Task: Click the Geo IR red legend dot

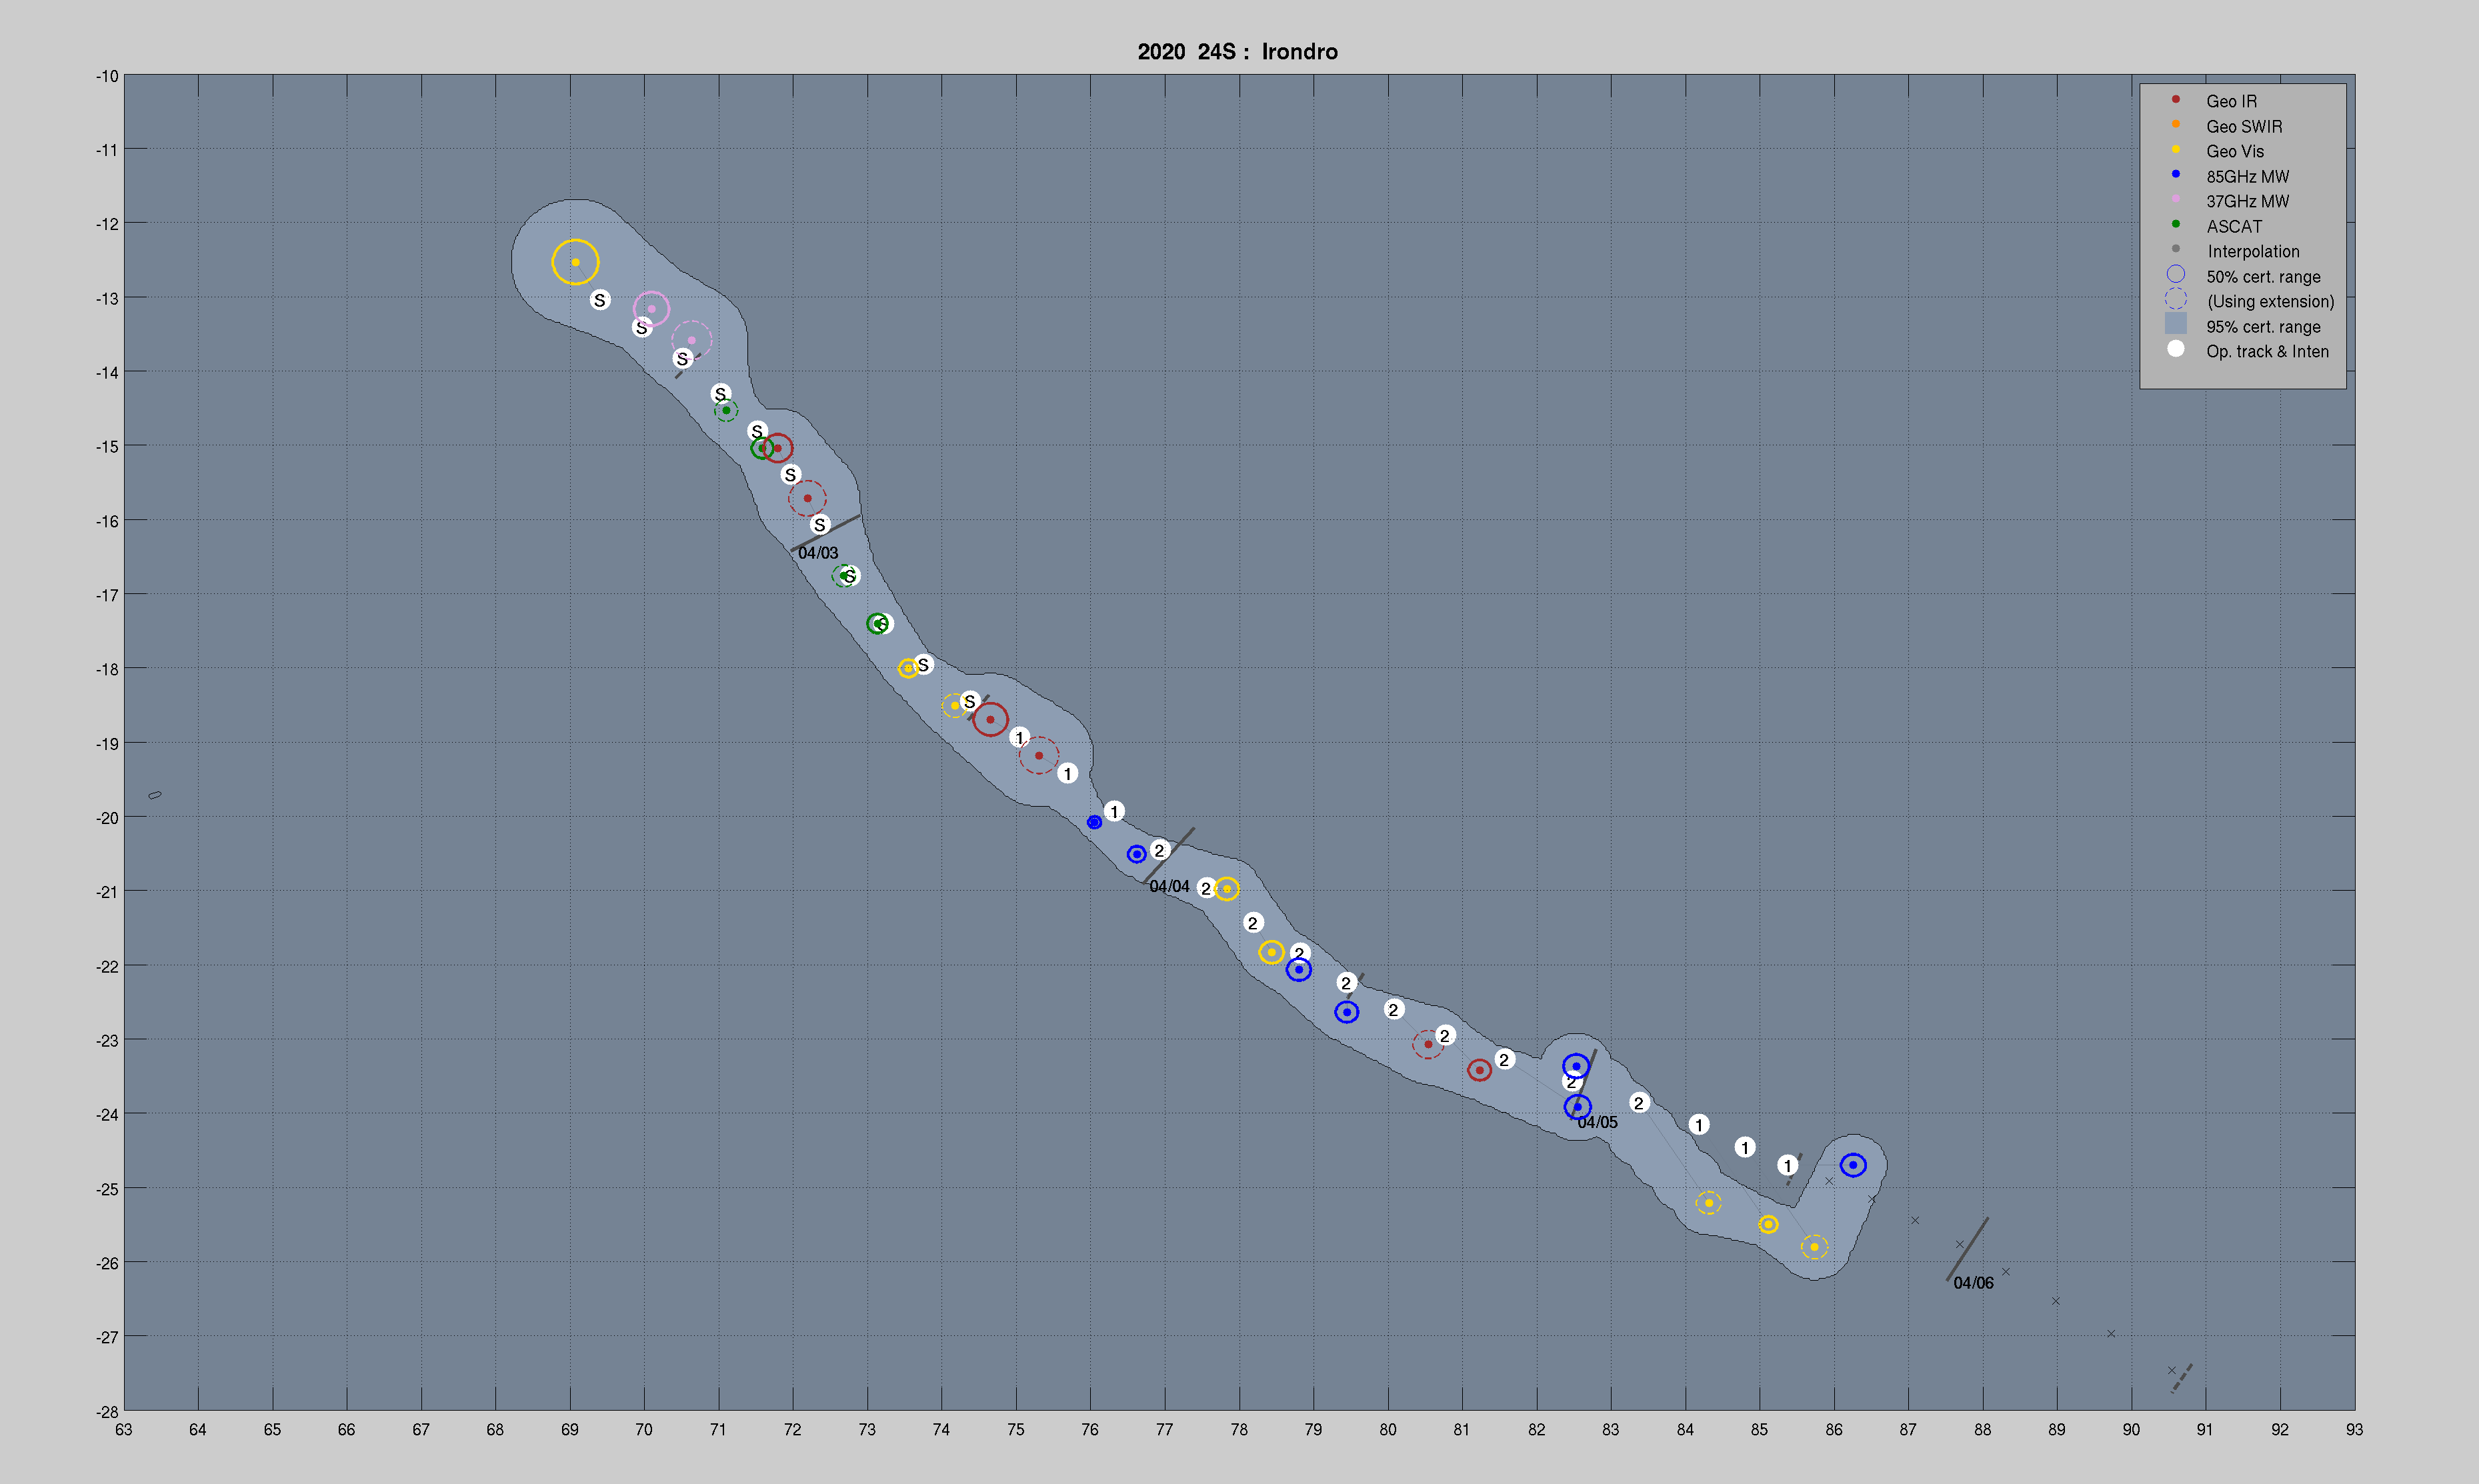Action: [x=2175, y=100]
